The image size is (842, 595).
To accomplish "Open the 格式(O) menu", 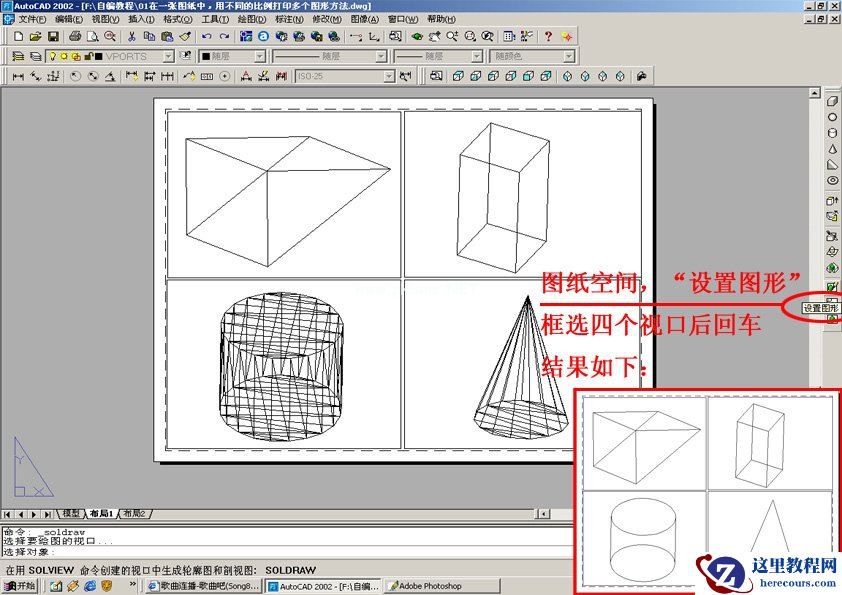I will coord(178,19).
